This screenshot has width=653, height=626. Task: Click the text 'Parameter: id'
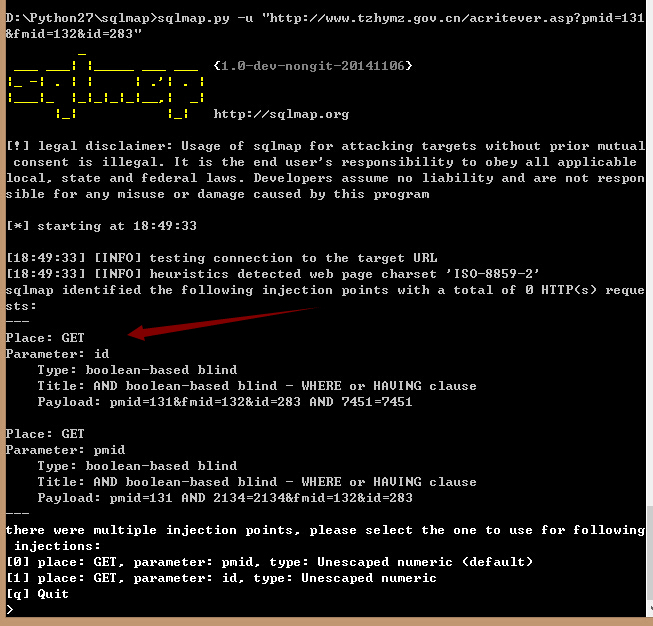[x=57, y=354]
